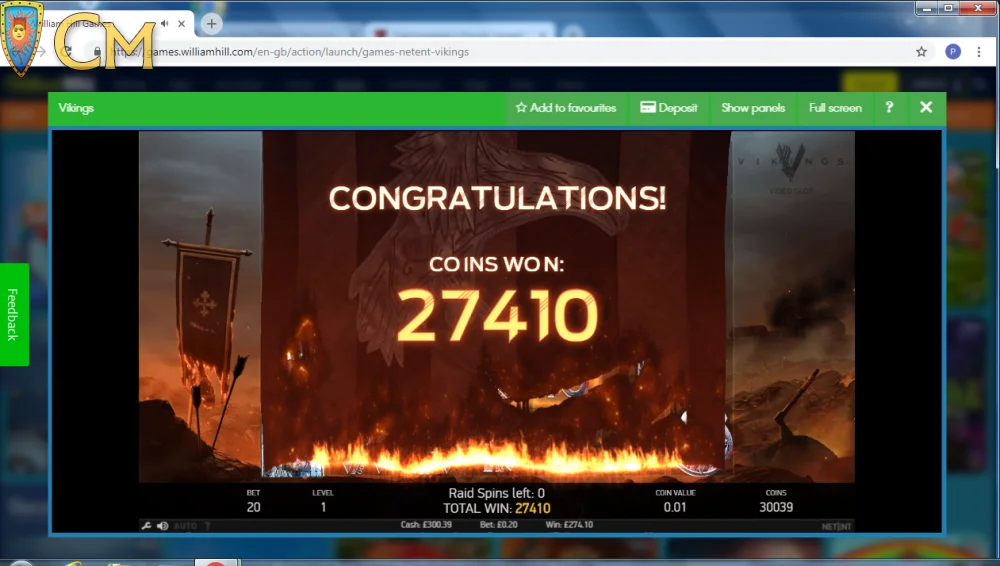Screen dimensions: 1000x566
Task: Add Vikings to favourites
Action: 566,108
